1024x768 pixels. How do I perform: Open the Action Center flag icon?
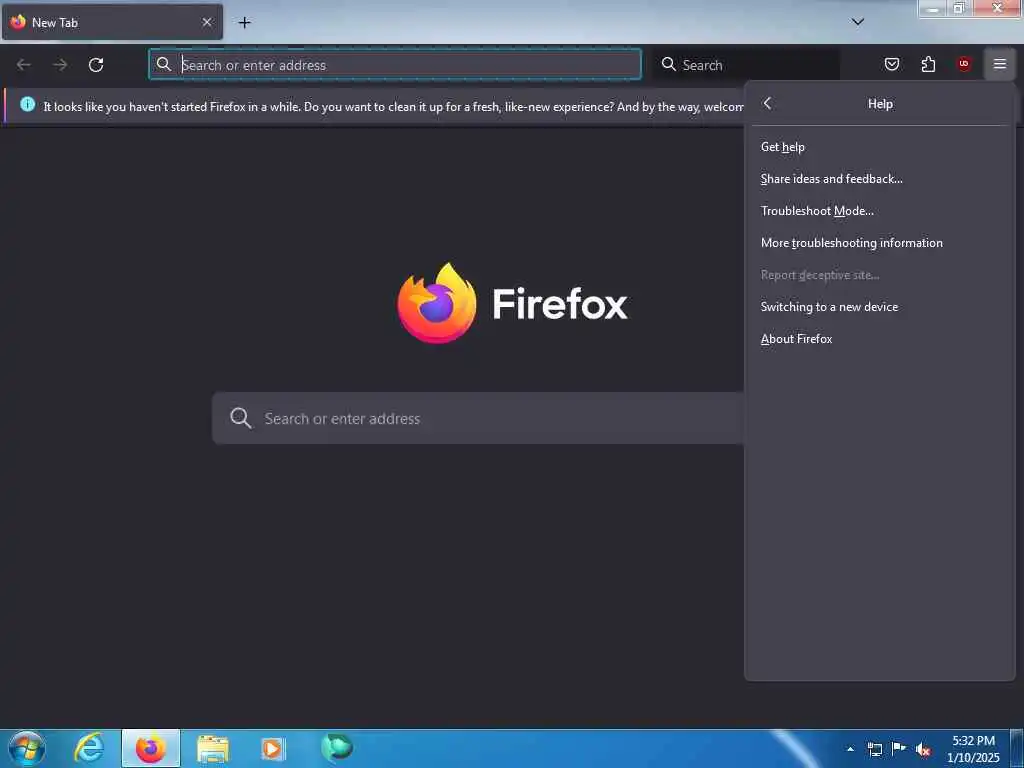(899, 749)
